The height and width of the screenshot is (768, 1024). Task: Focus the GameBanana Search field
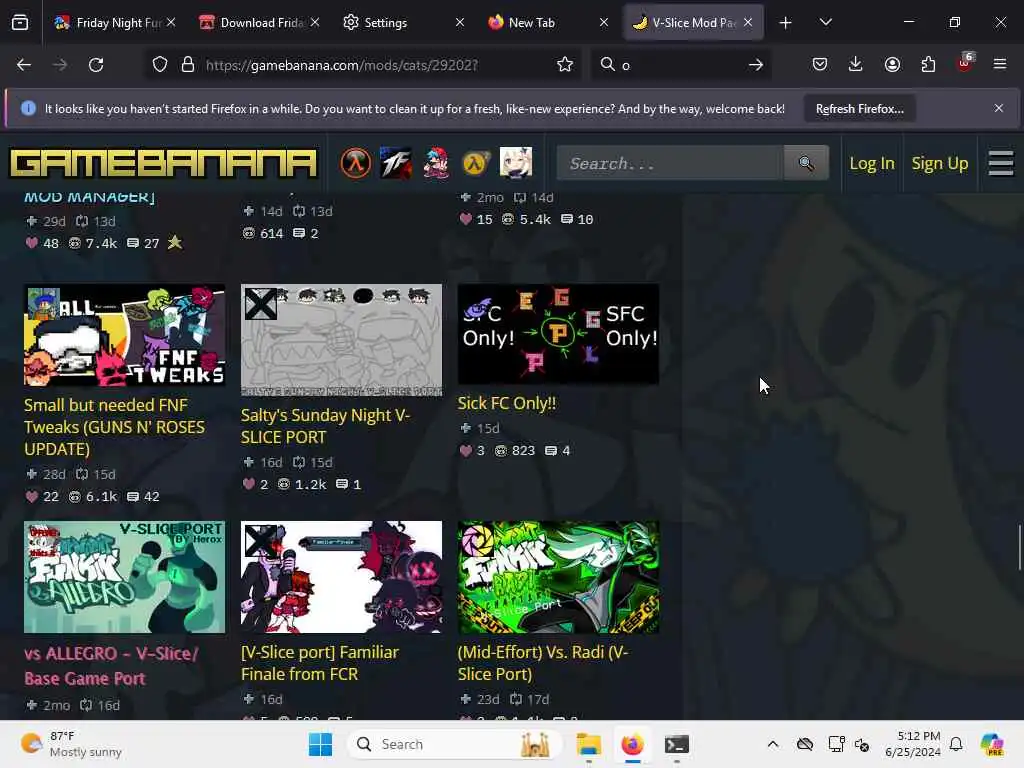(x=670, y=163)
